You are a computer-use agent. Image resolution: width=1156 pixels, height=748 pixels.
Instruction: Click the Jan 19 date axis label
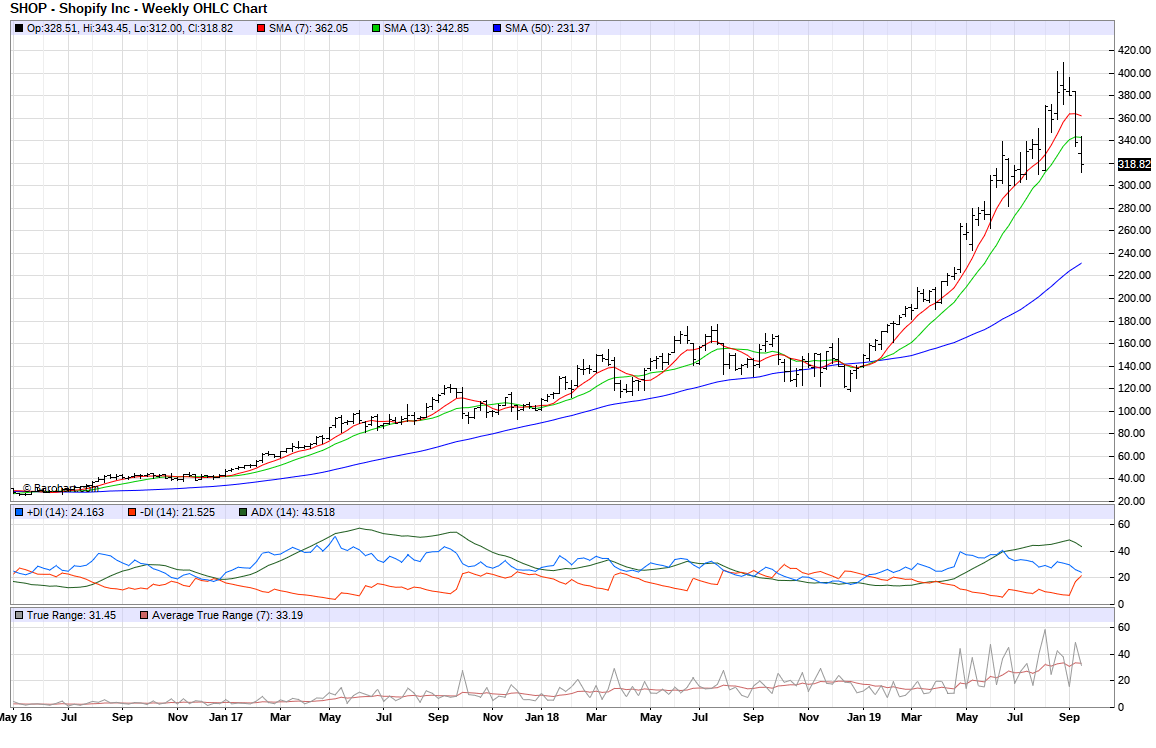[x=866, y=717]
